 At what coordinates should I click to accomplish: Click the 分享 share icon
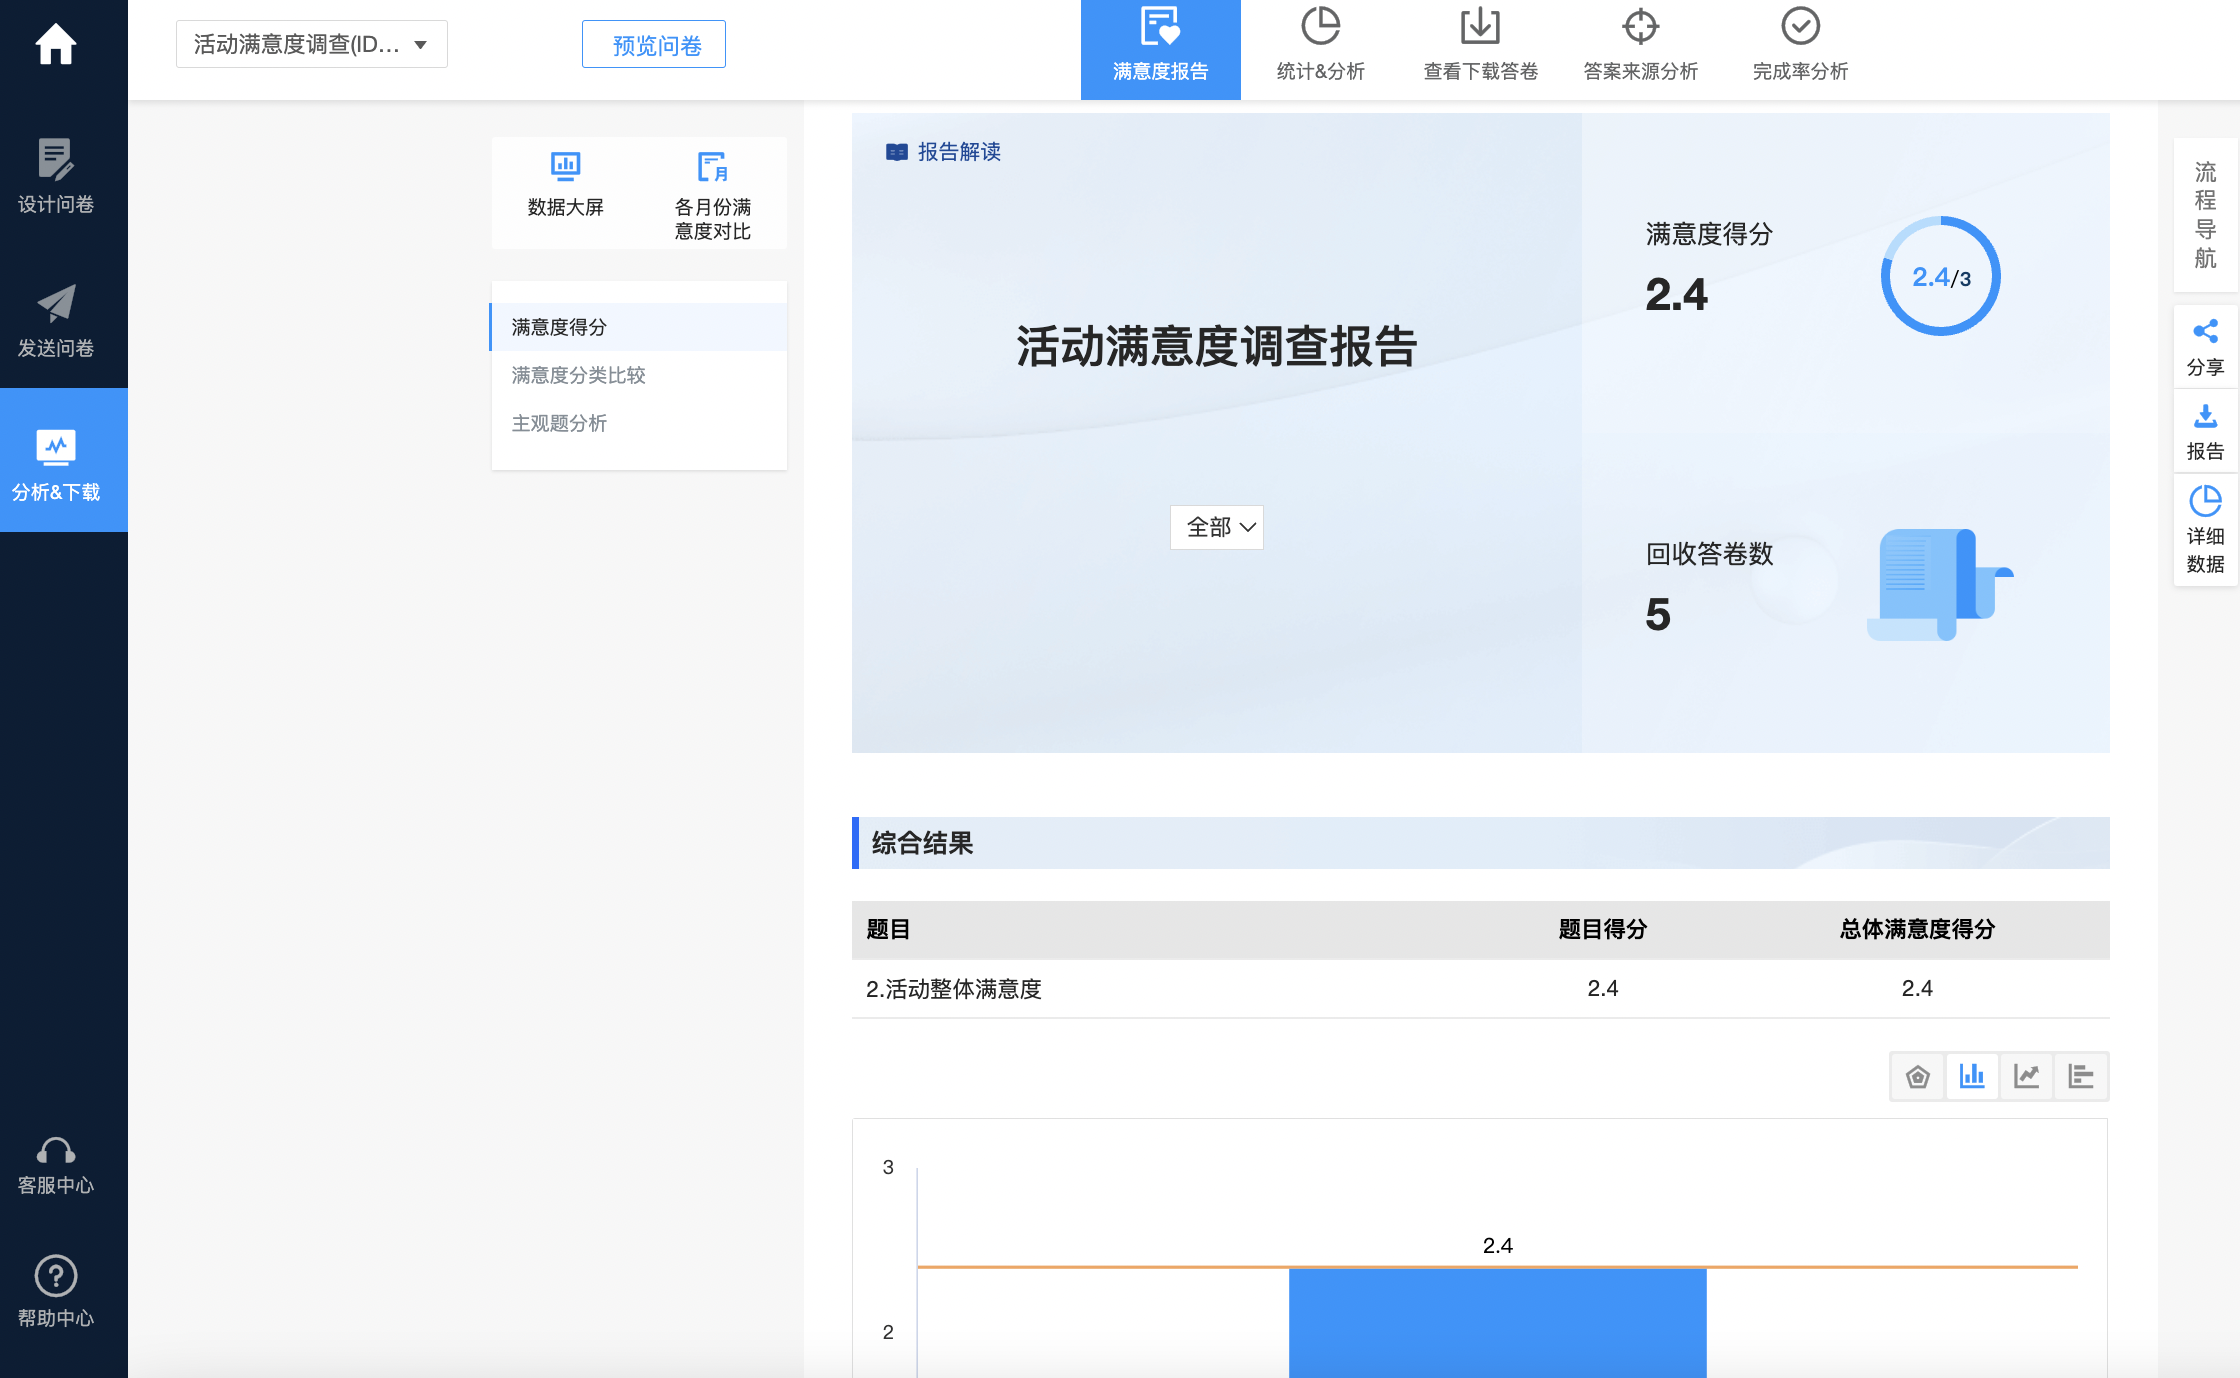tap(2205, 348)
